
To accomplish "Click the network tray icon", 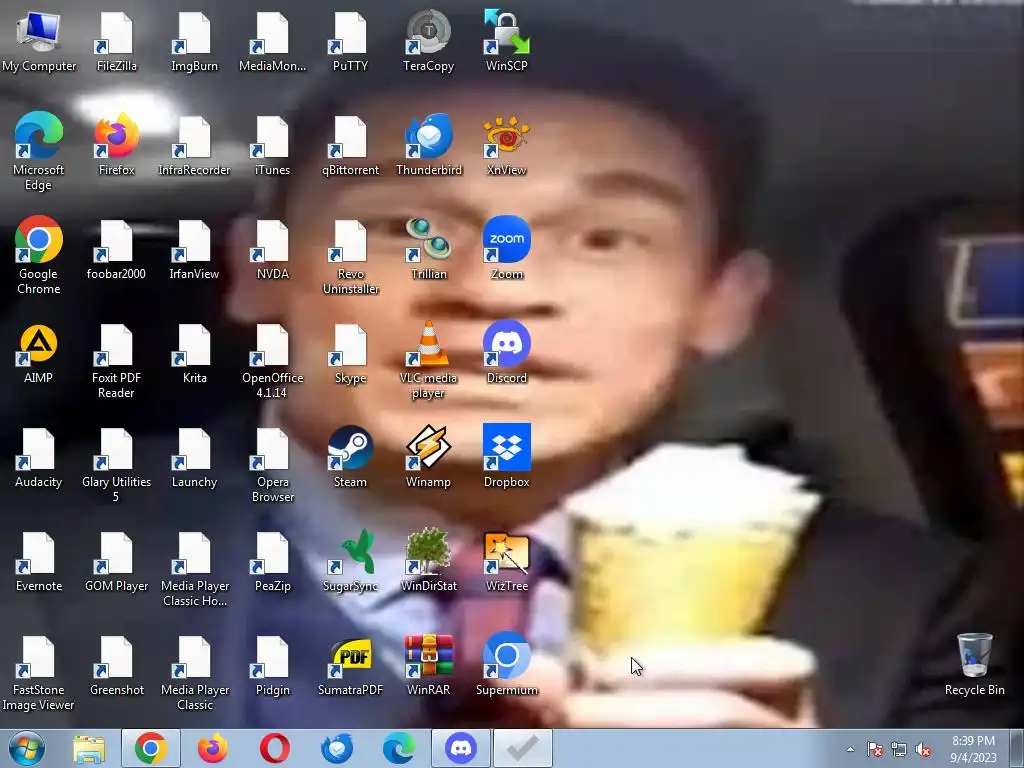I will click(x=899, y=749).
